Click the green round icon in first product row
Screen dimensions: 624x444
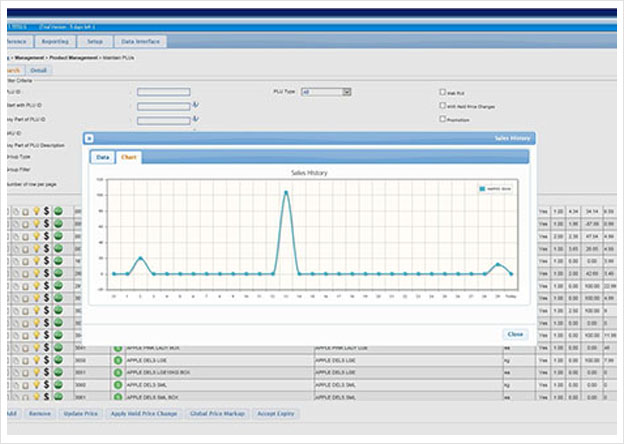(x=58, y=211)
